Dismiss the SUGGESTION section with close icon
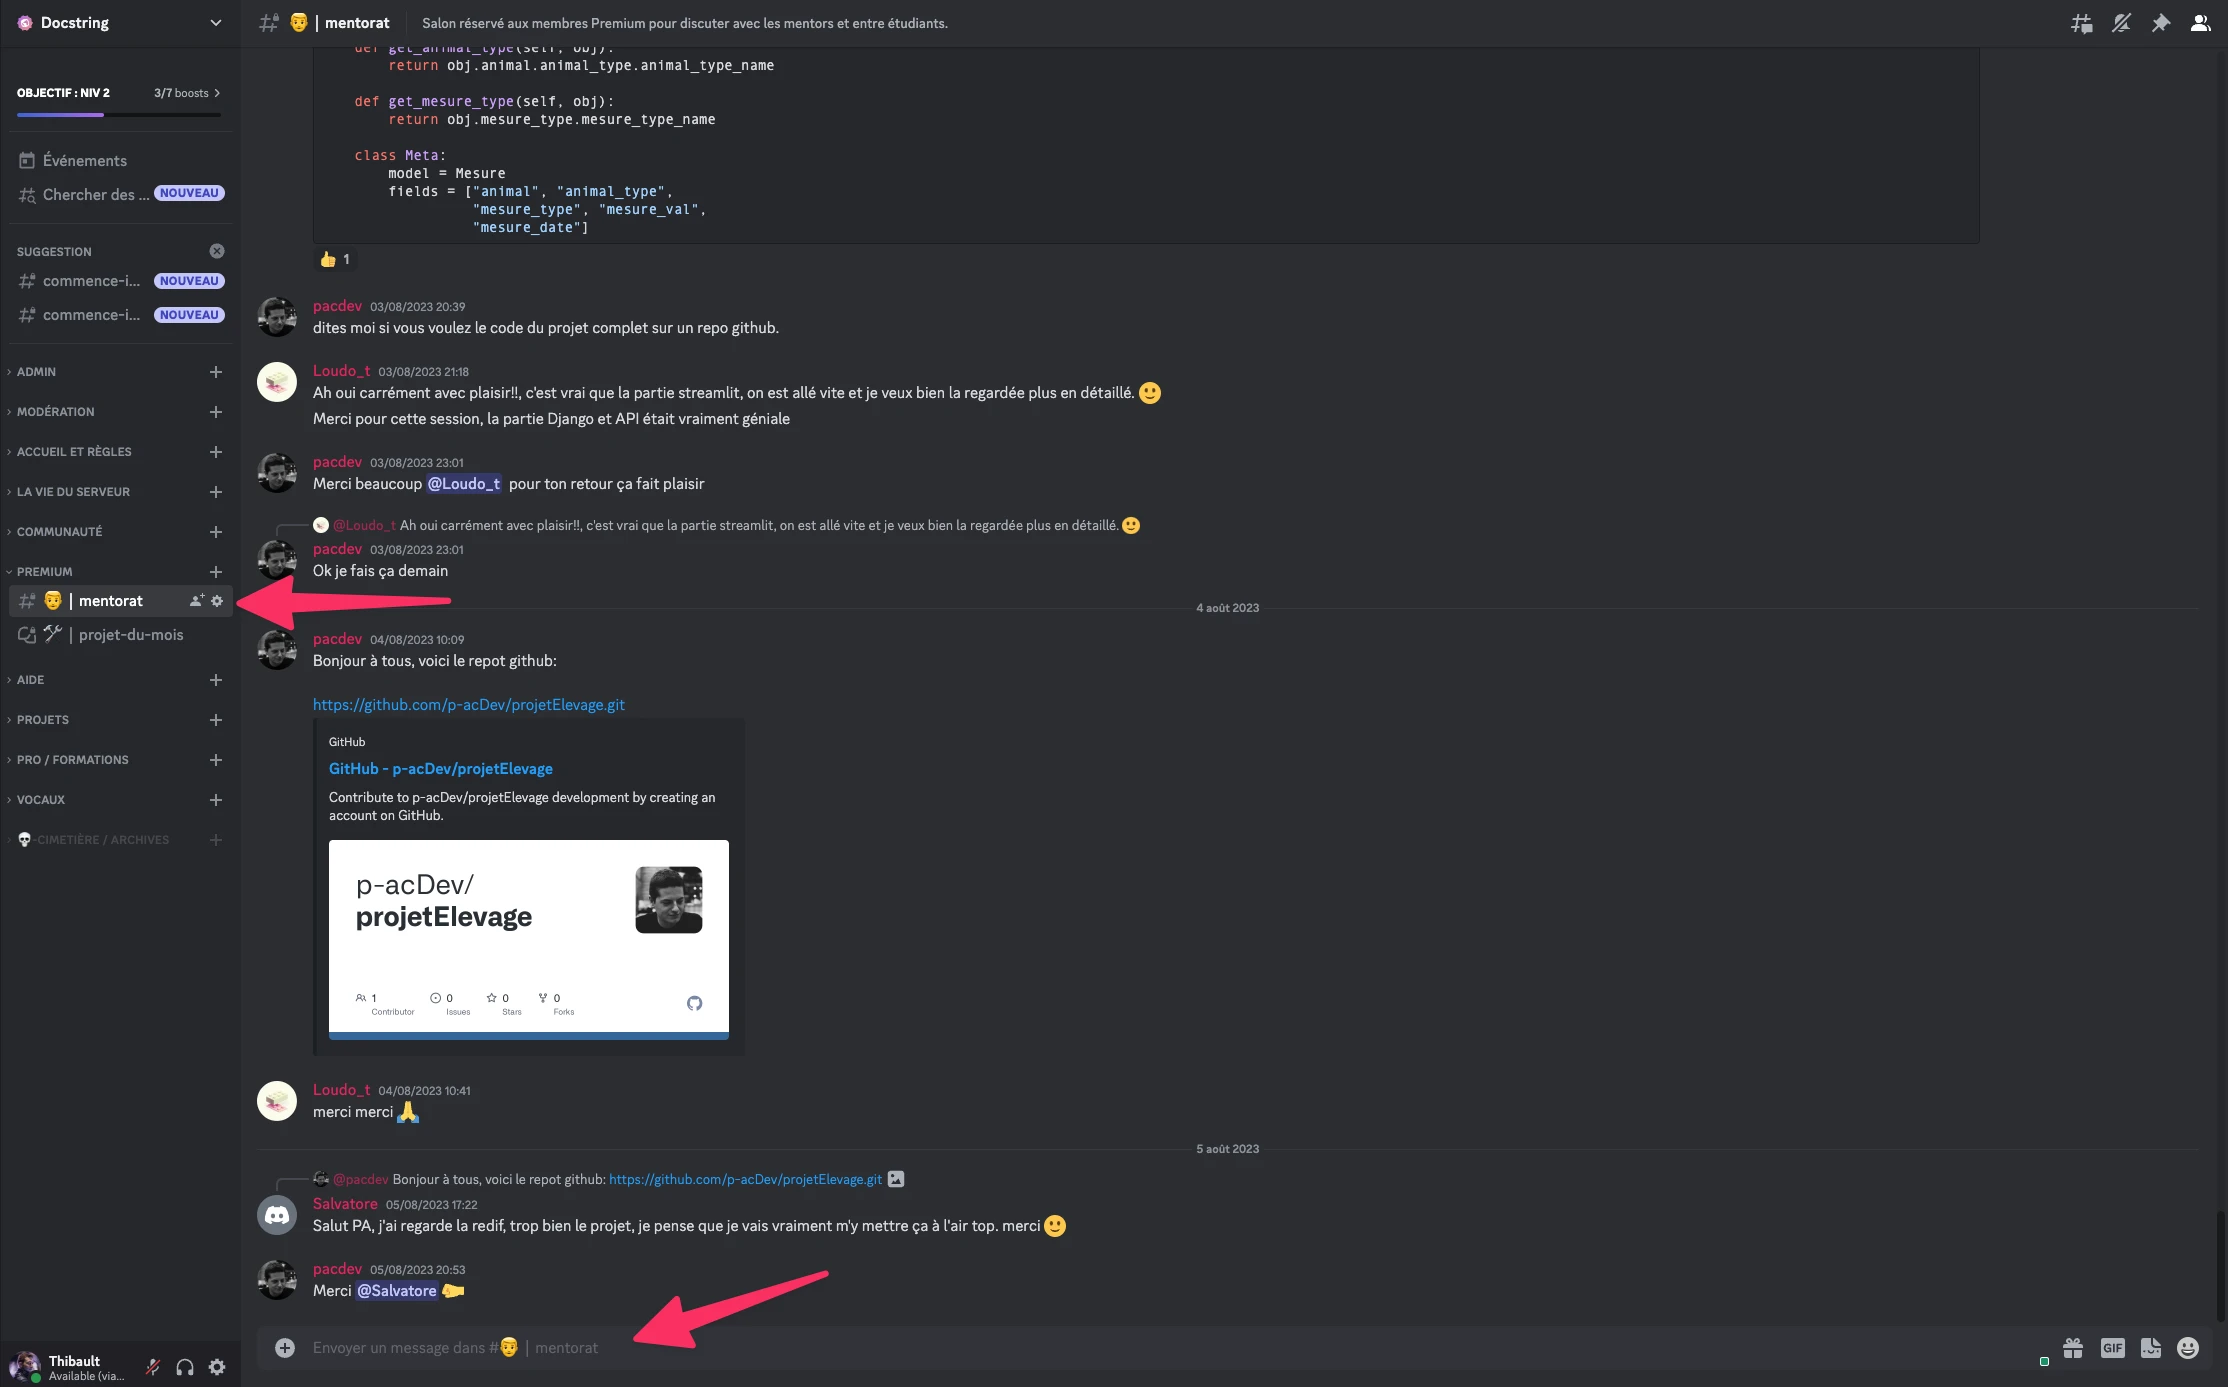The height and width of the screenshot is (1387, 2228). [217, 251]
